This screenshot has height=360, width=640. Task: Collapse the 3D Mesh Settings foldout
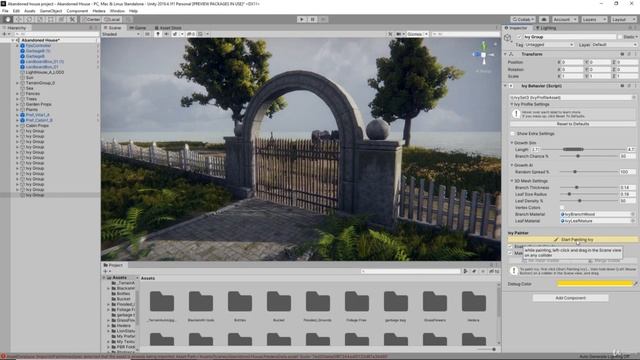click(512, 180)
